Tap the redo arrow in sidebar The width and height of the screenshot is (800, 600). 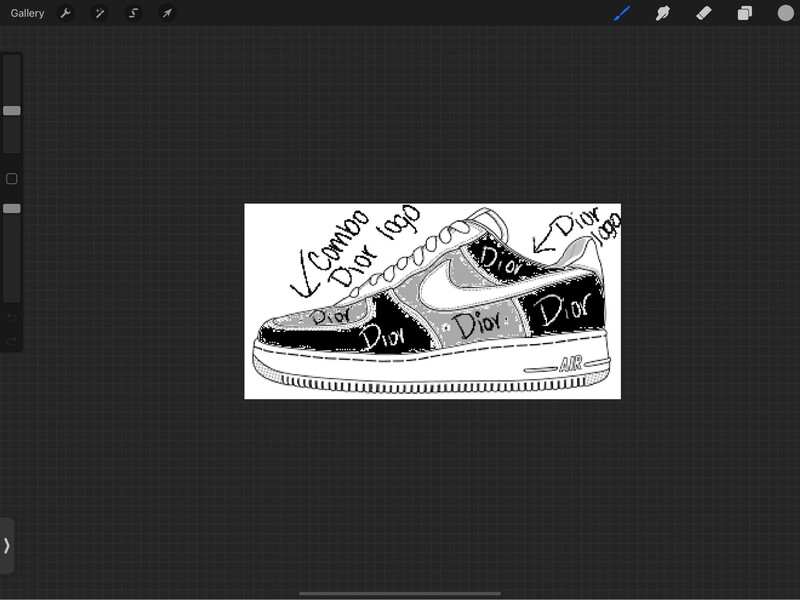click(12, 341)
